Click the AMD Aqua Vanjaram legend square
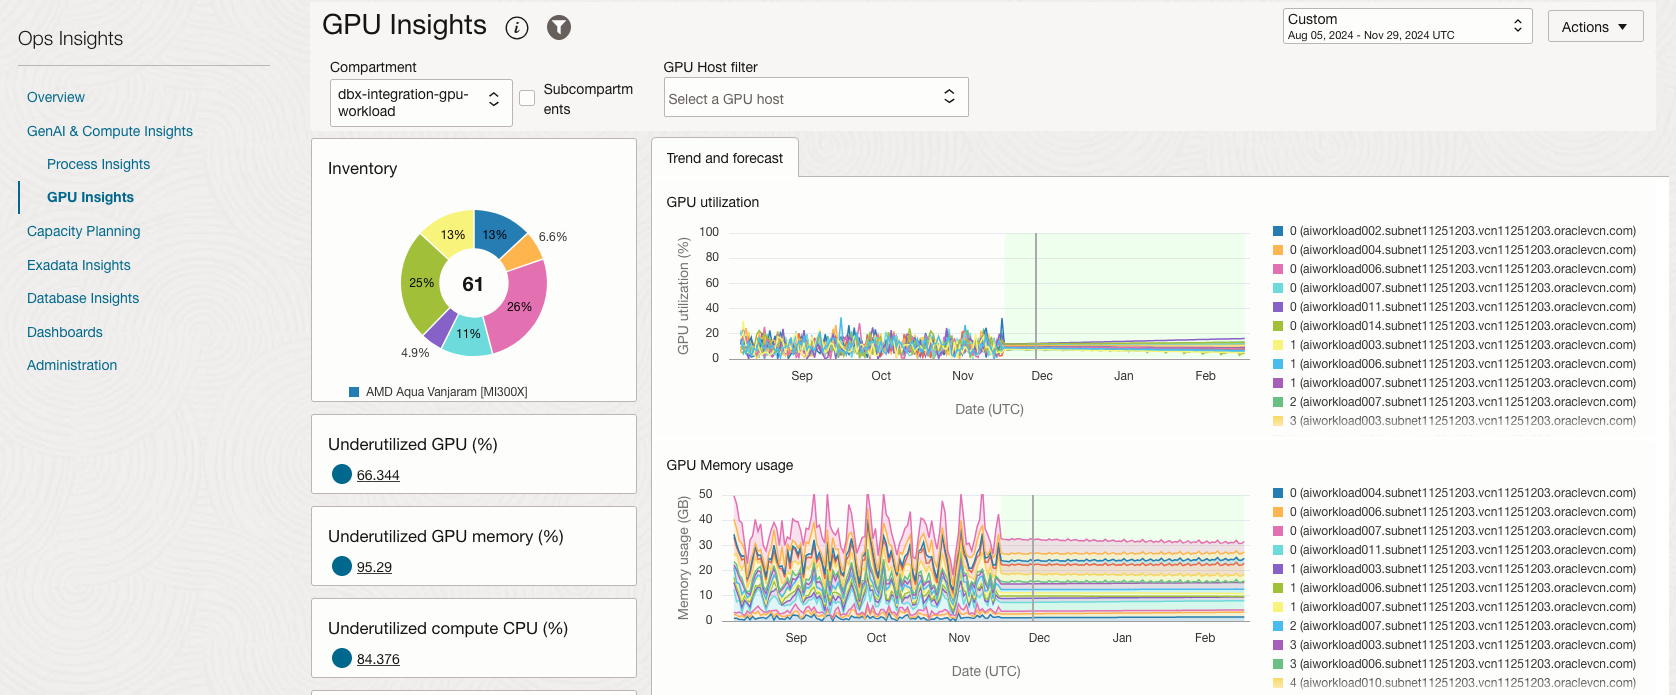 354,392
